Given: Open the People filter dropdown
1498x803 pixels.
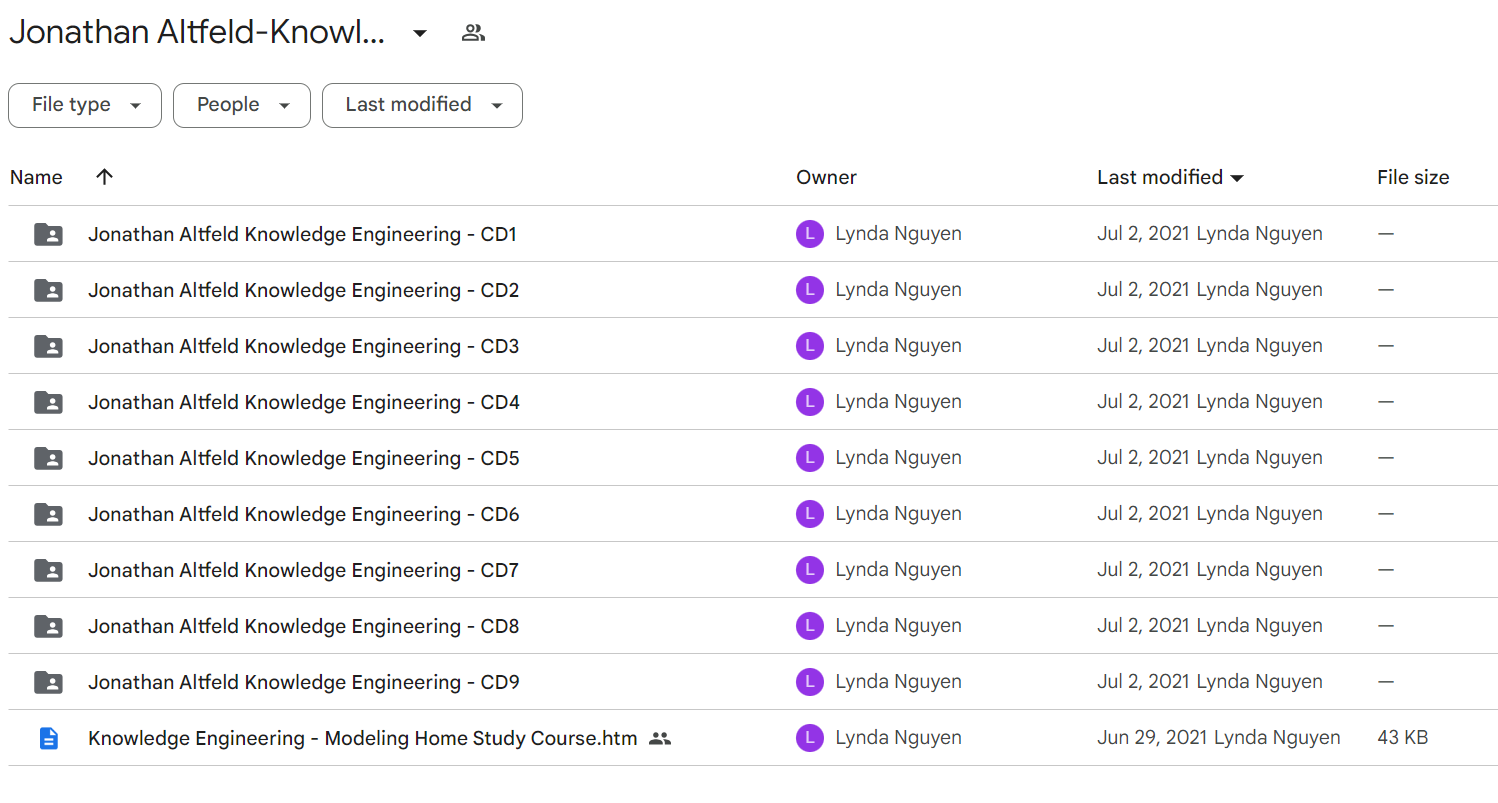Looking at the screenshot, I should [x=242, y=105].
